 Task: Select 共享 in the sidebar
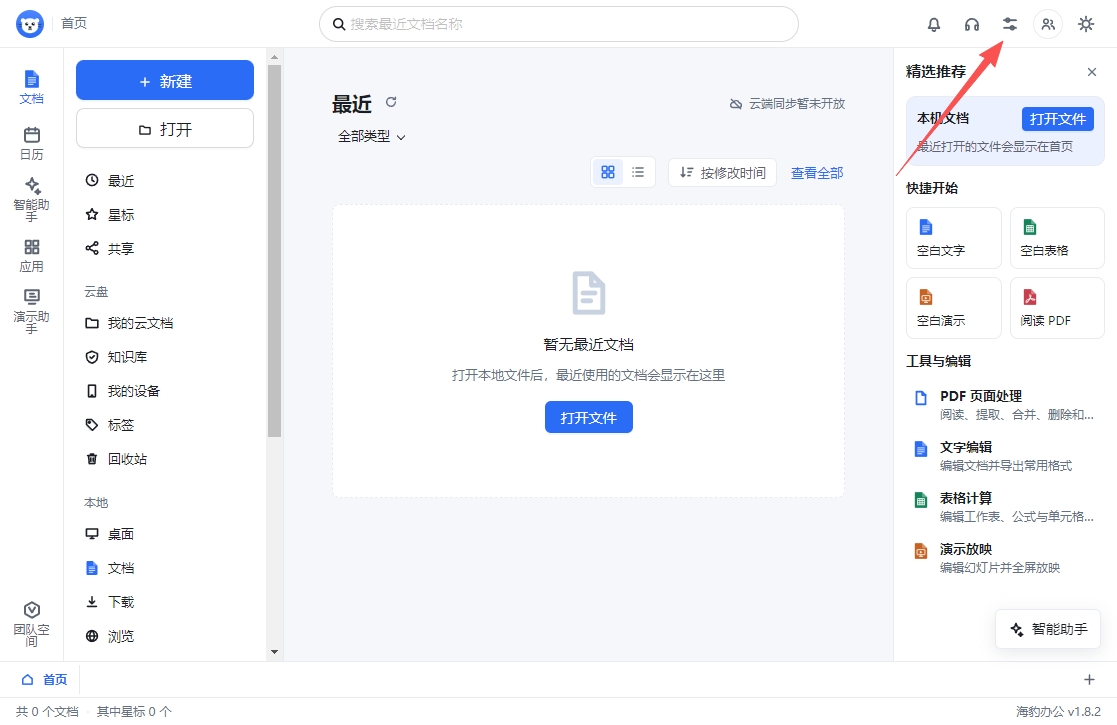167,249
